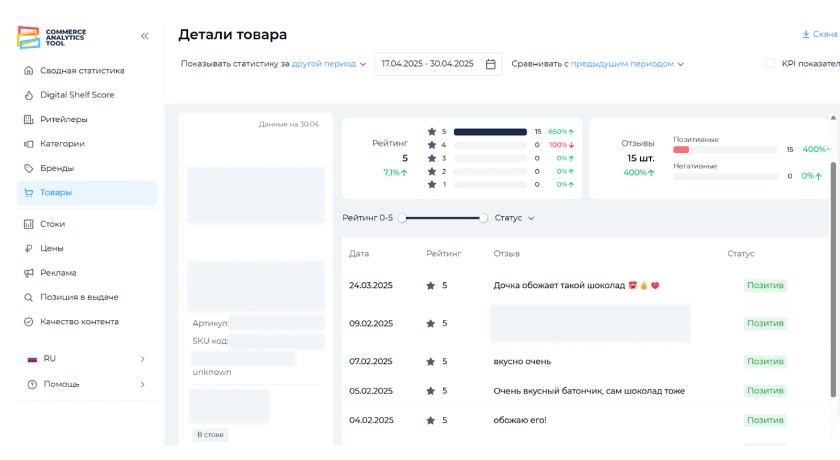Click Позитив status on 05.02.2025 review
Screen dimensions: 840x460
(765, 391)
